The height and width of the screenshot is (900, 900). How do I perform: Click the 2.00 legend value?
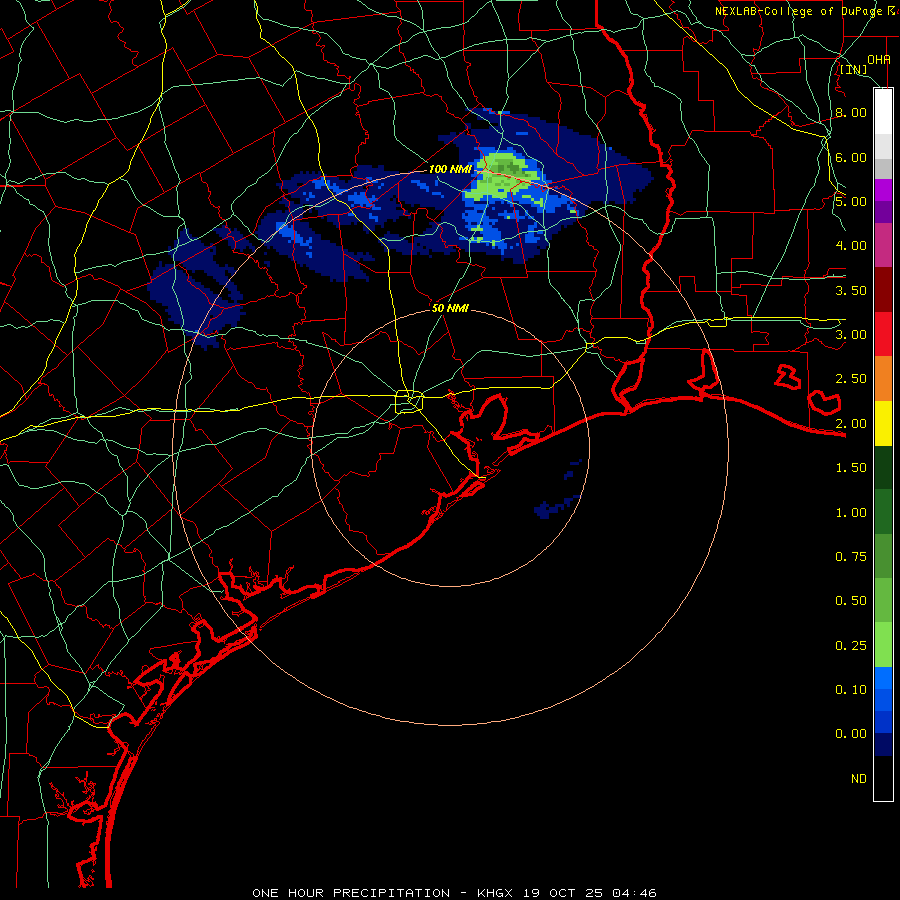pos(851,424)
